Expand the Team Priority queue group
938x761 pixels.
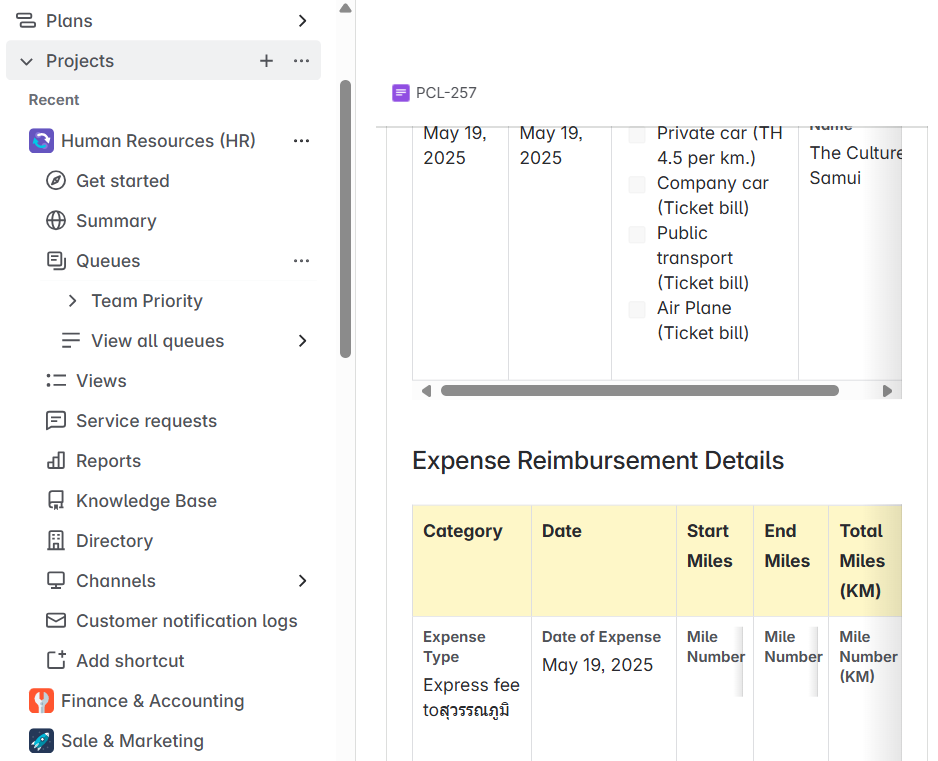(72, 300)
